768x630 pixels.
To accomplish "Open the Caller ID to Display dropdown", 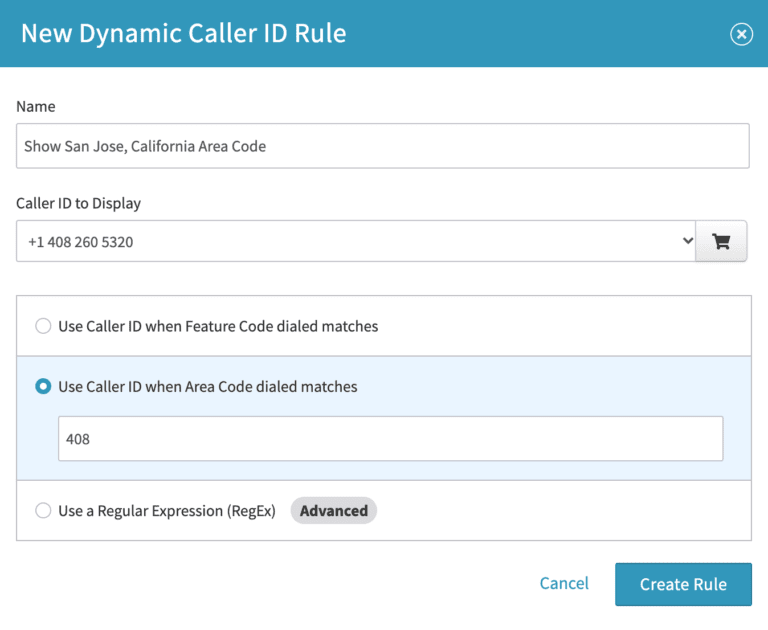I will tap(356, 241).
